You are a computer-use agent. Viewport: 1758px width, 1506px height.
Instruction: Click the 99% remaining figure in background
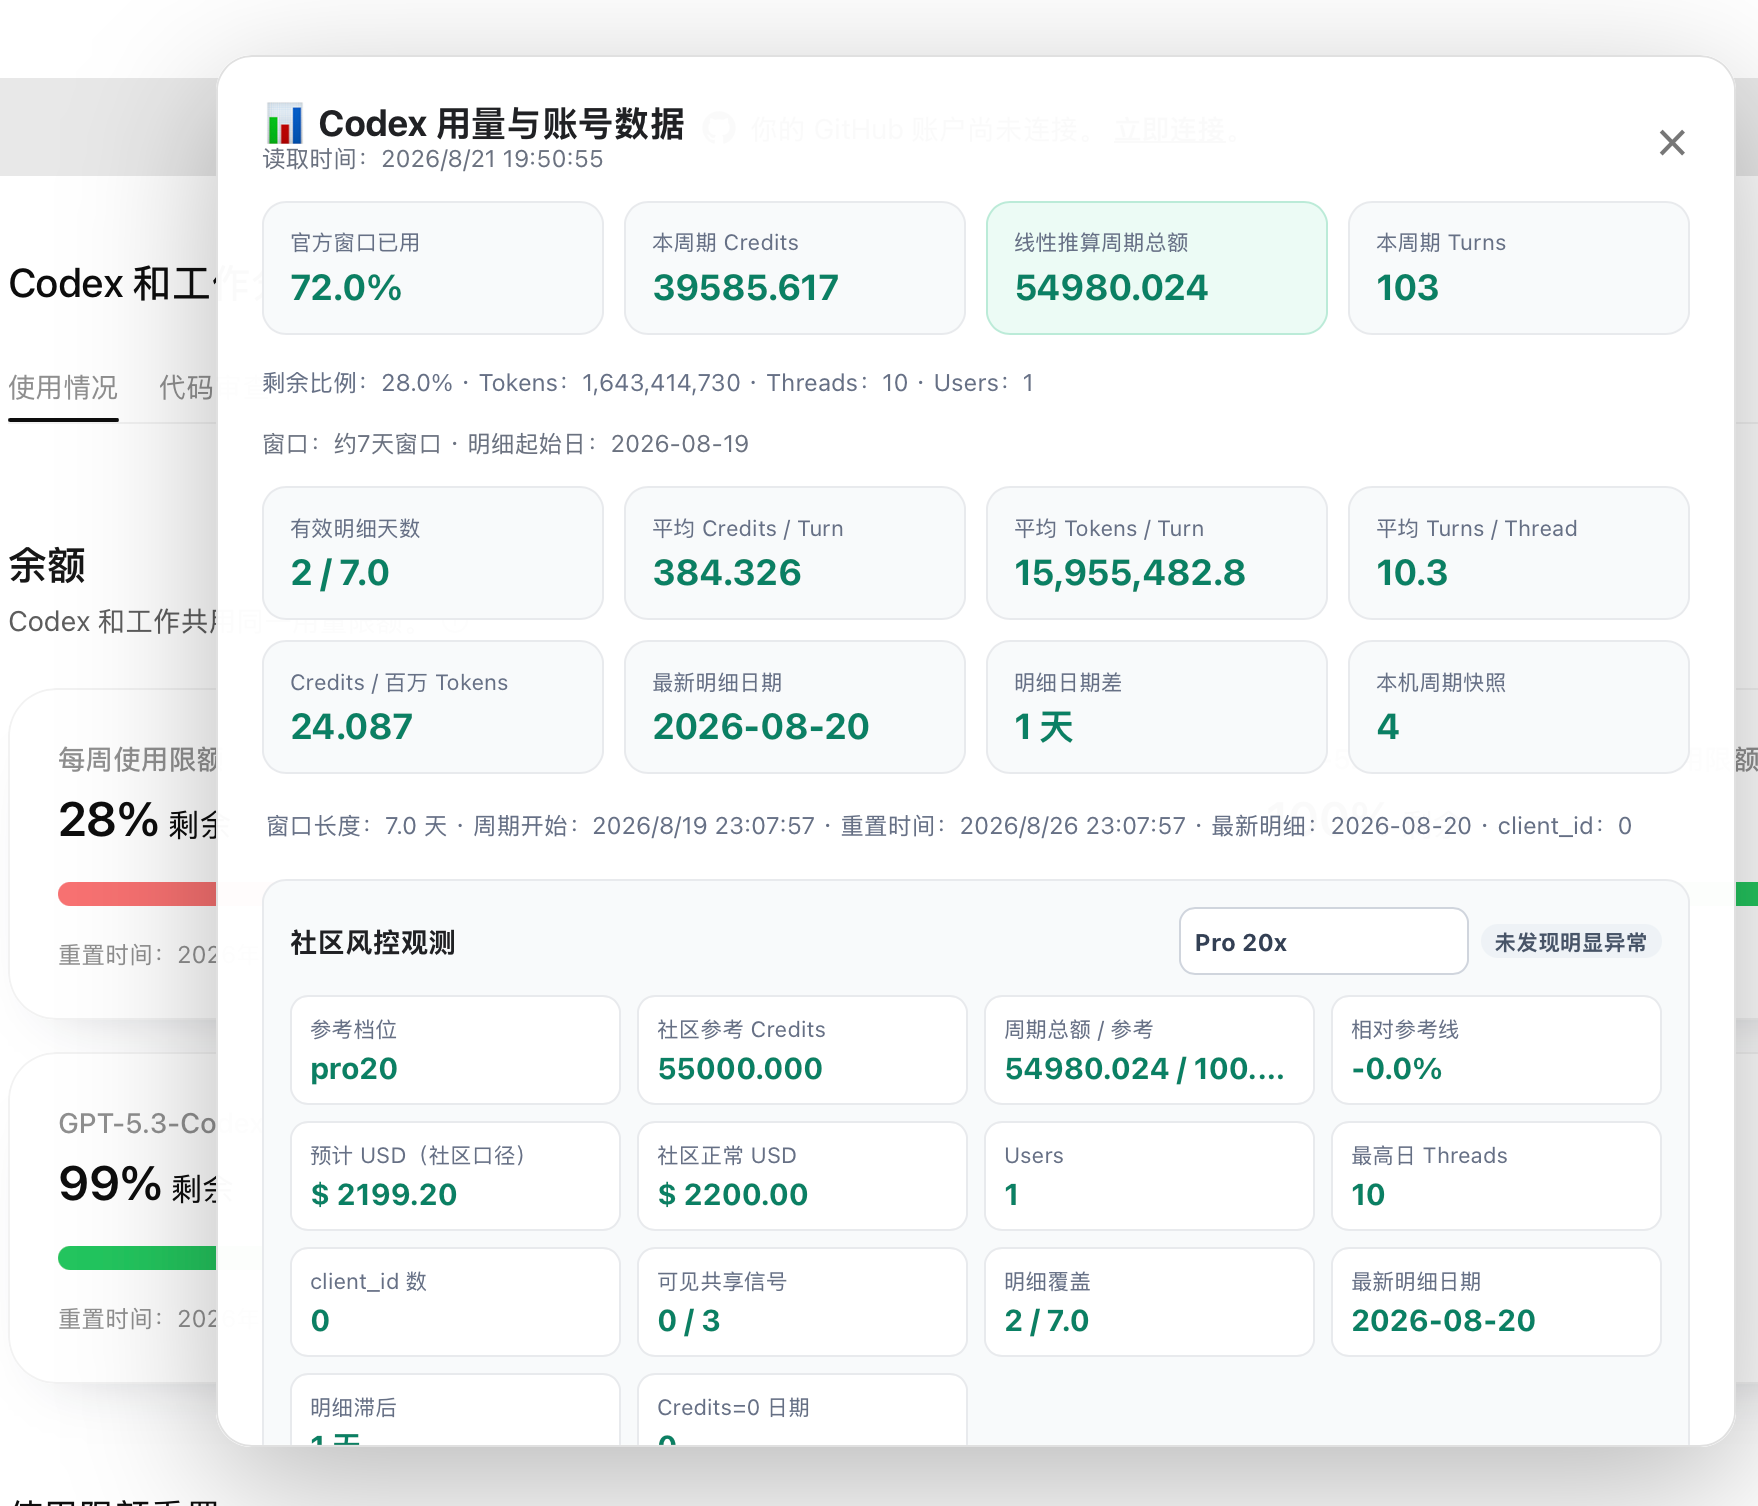tap(110, 1184)
